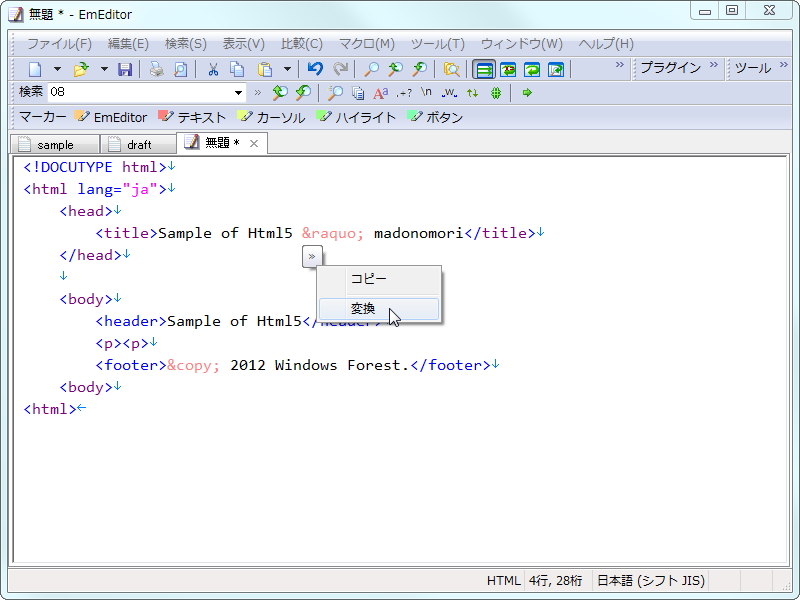The width and height of the screenshot is (800, 600).
Task: Select the EmEditor marker
Action: coord(111,117)
